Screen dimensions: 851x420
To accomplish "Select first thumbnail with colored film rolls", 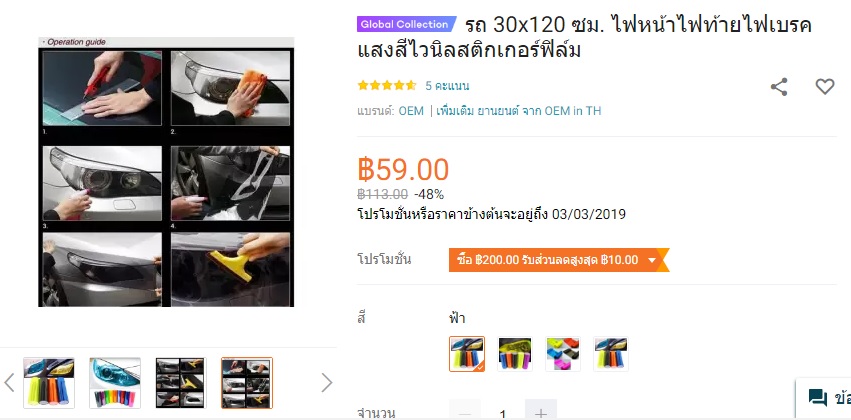I will (x=49, y=383).
